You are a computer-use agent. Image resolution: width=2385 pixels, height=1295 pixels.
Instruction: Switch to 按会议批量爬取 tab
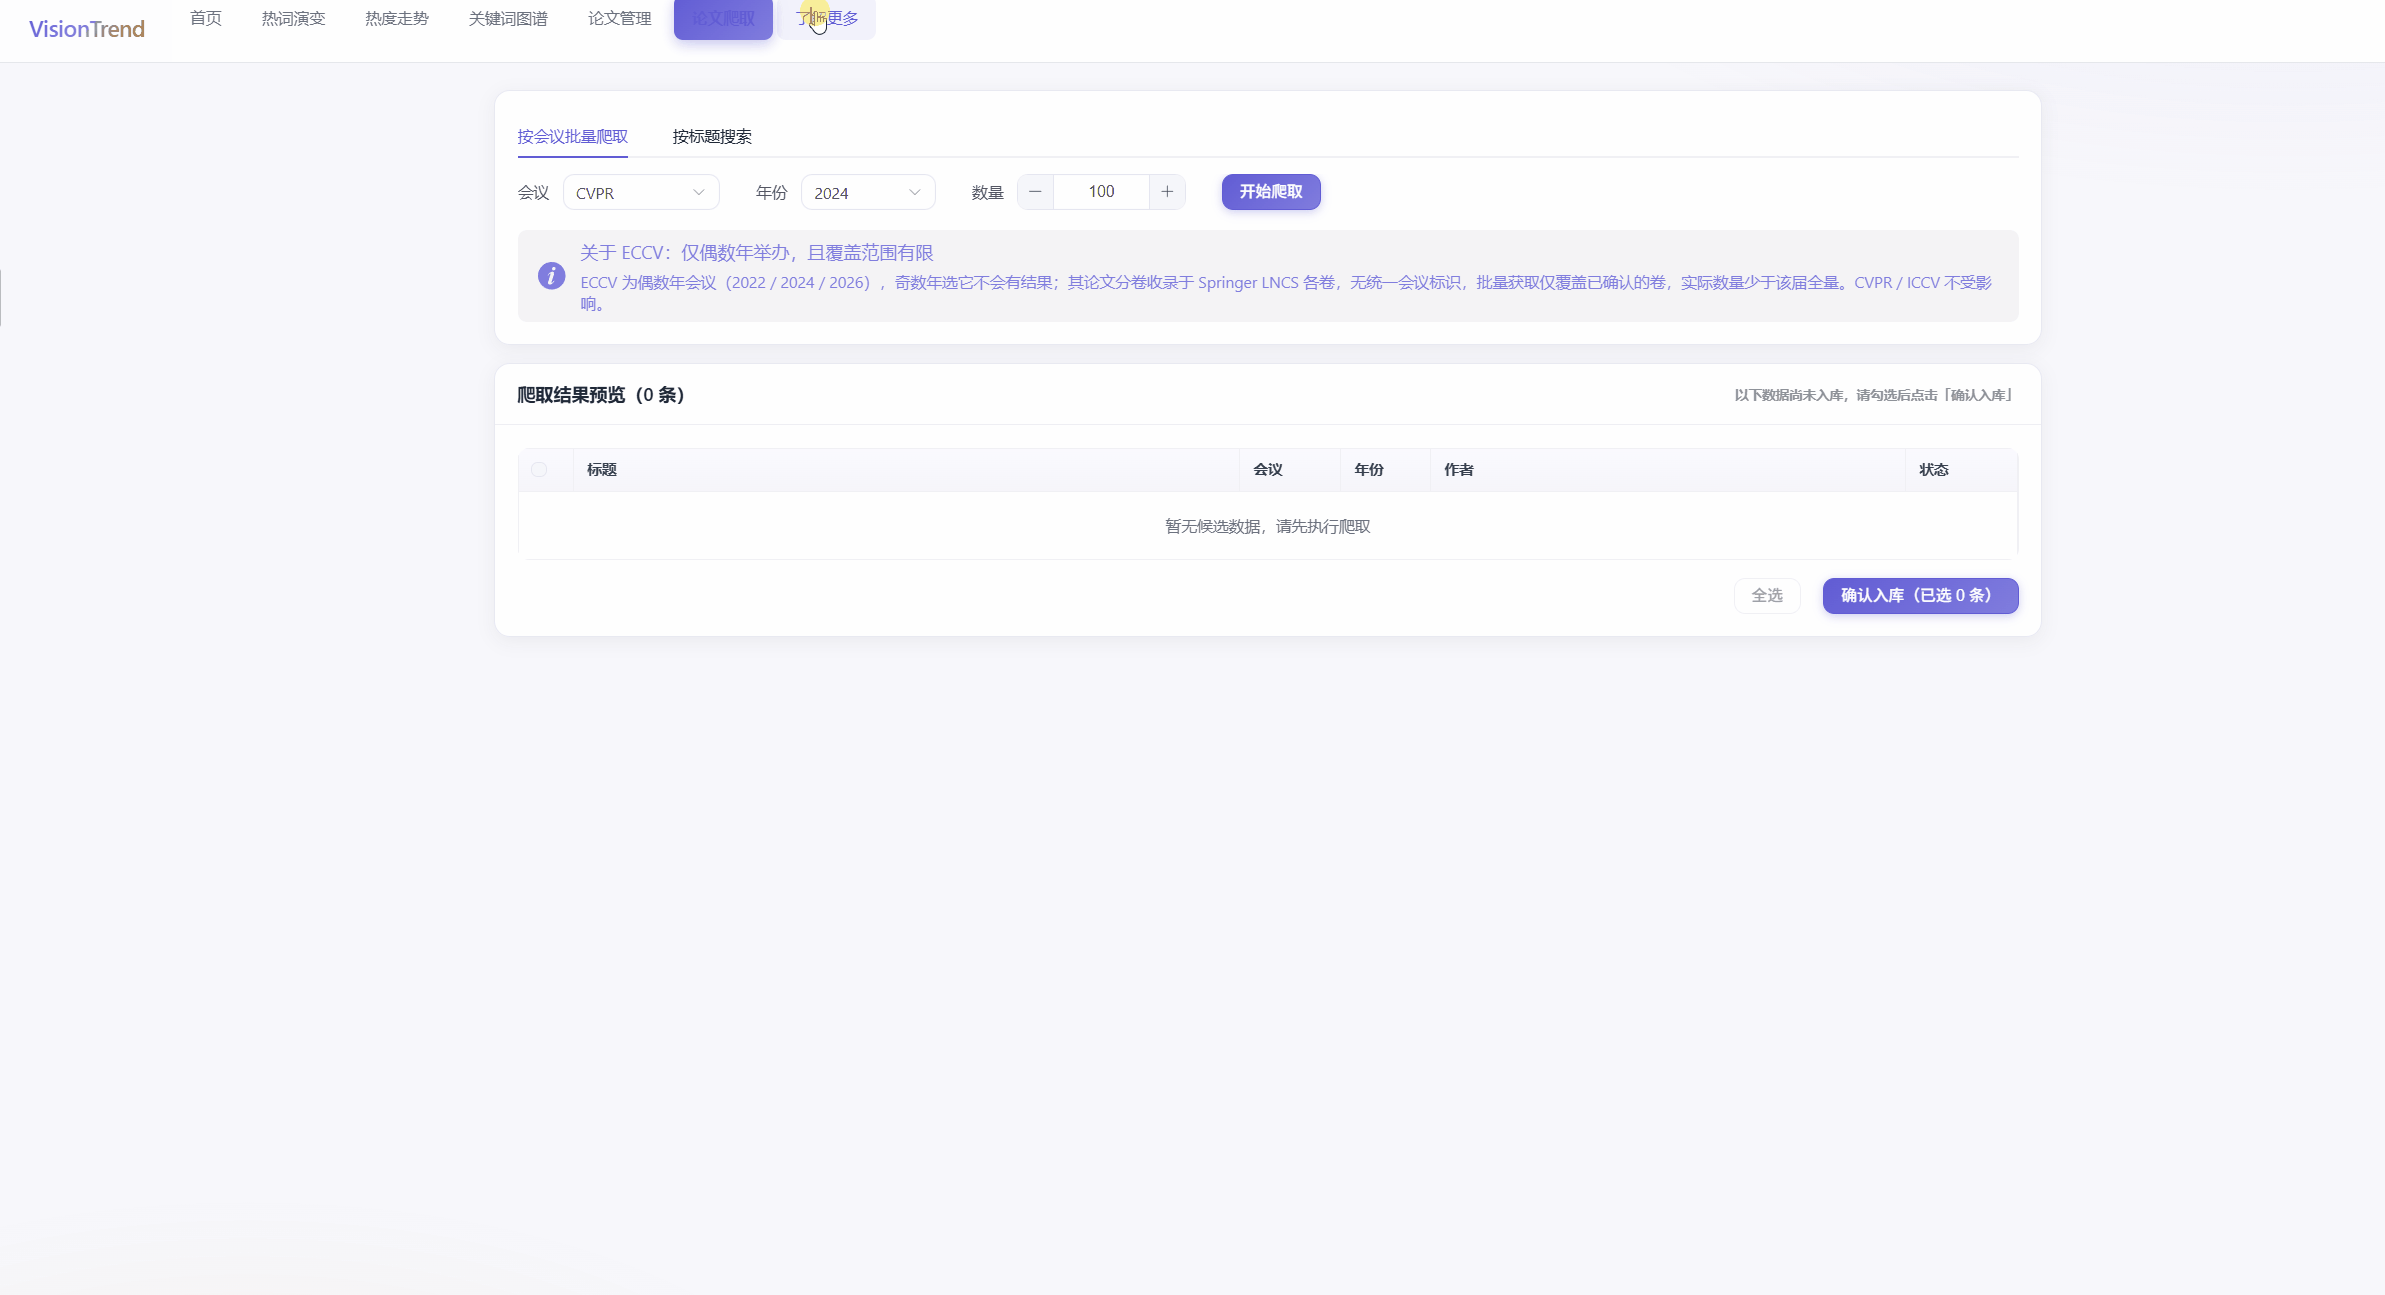572,136
